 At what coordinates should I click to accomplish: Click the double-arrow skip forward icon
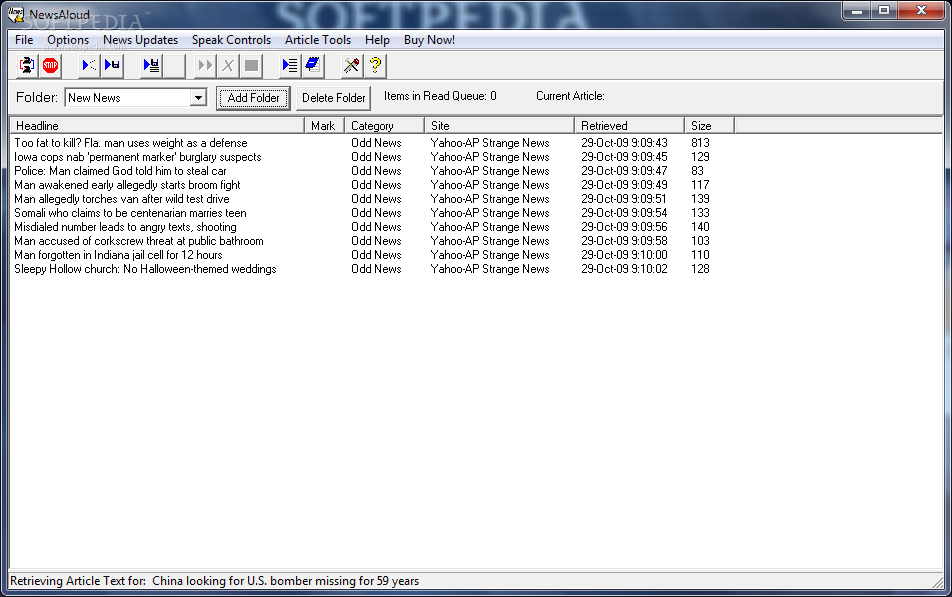click(205, 65)
